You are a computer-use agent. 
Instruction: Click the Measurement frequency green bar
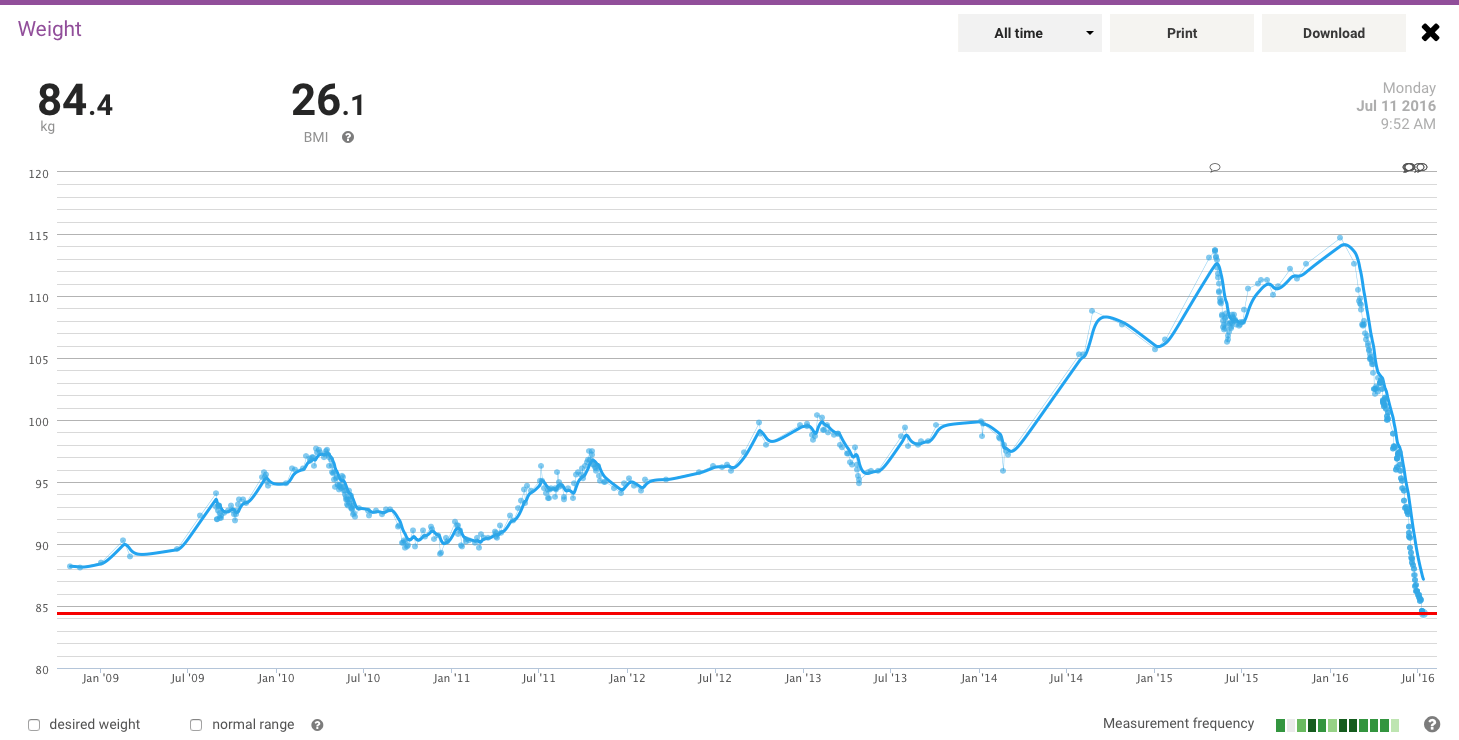click(x=1338, y=725)
